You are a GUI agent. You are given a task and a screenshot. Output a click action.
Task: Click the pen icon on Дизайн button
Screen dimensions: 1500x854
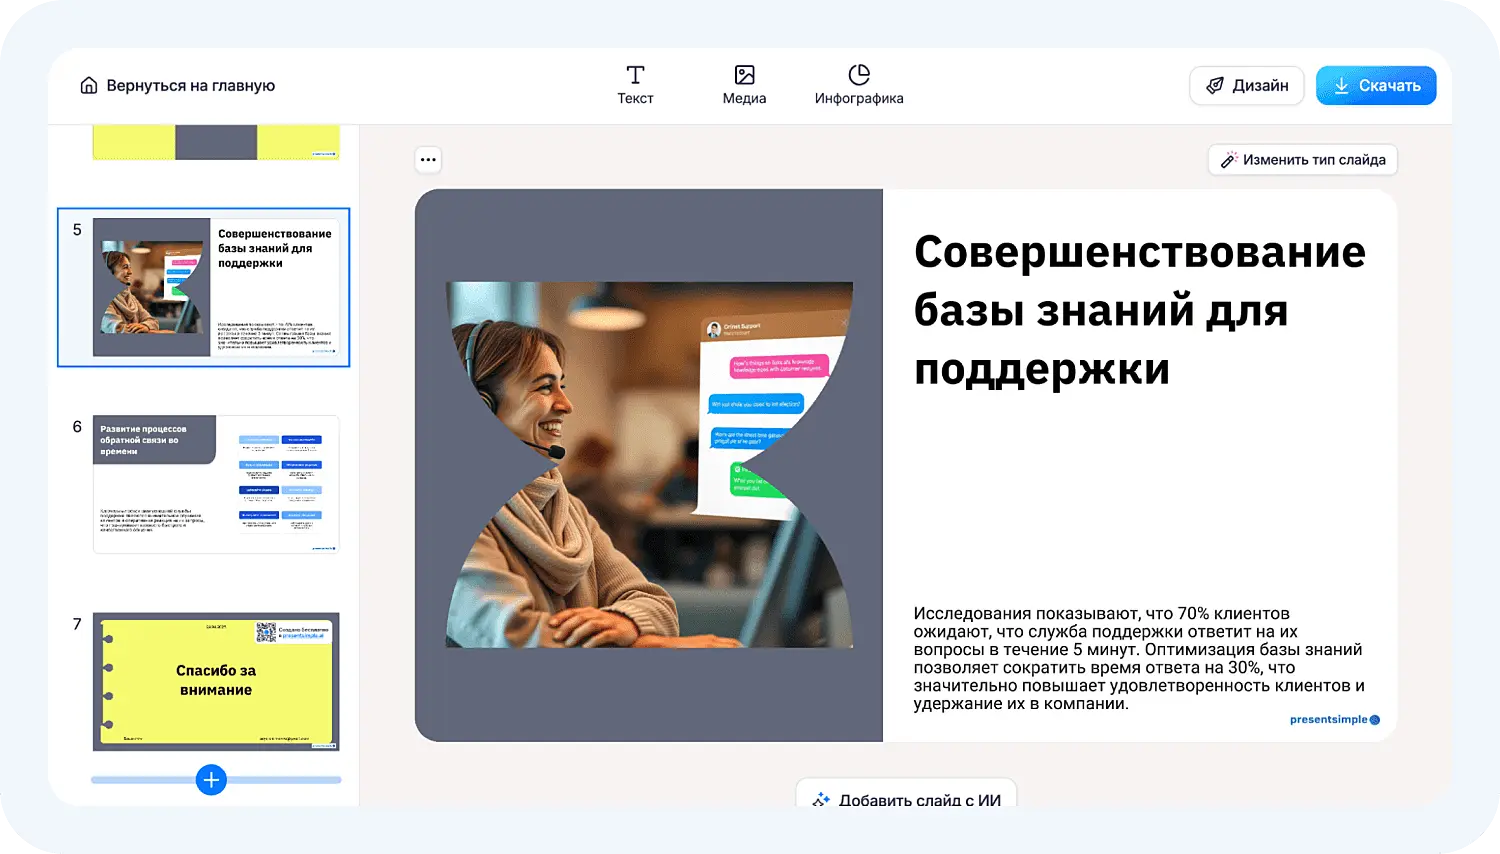point(1215,86)
